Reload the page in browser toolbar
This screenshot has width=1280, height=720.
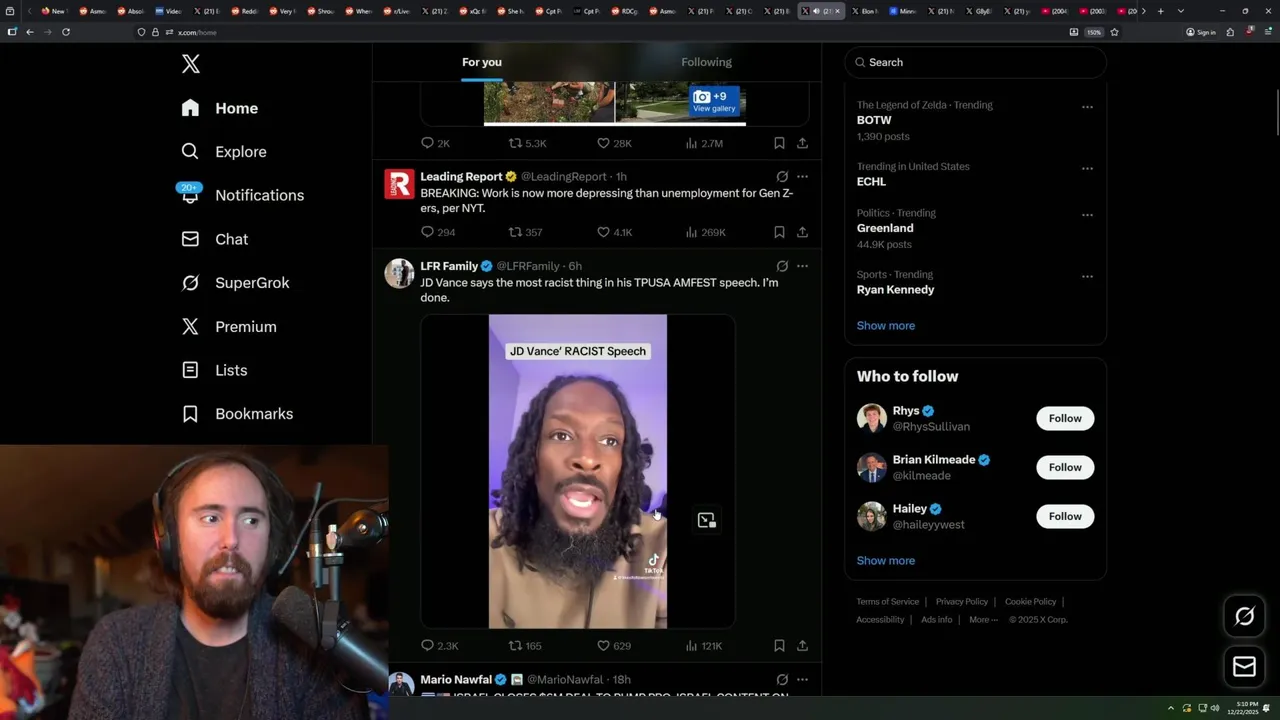coord(66,32)
